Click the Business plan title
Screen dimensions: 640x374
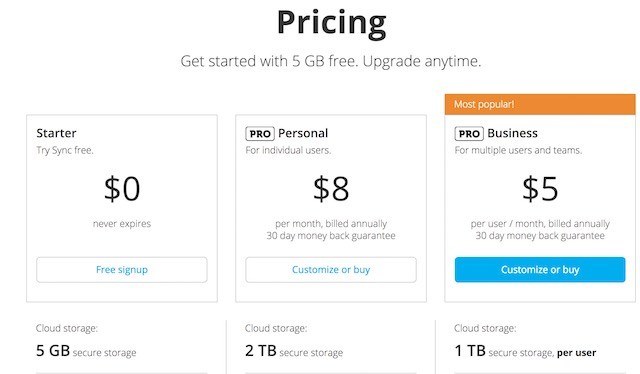512,133
